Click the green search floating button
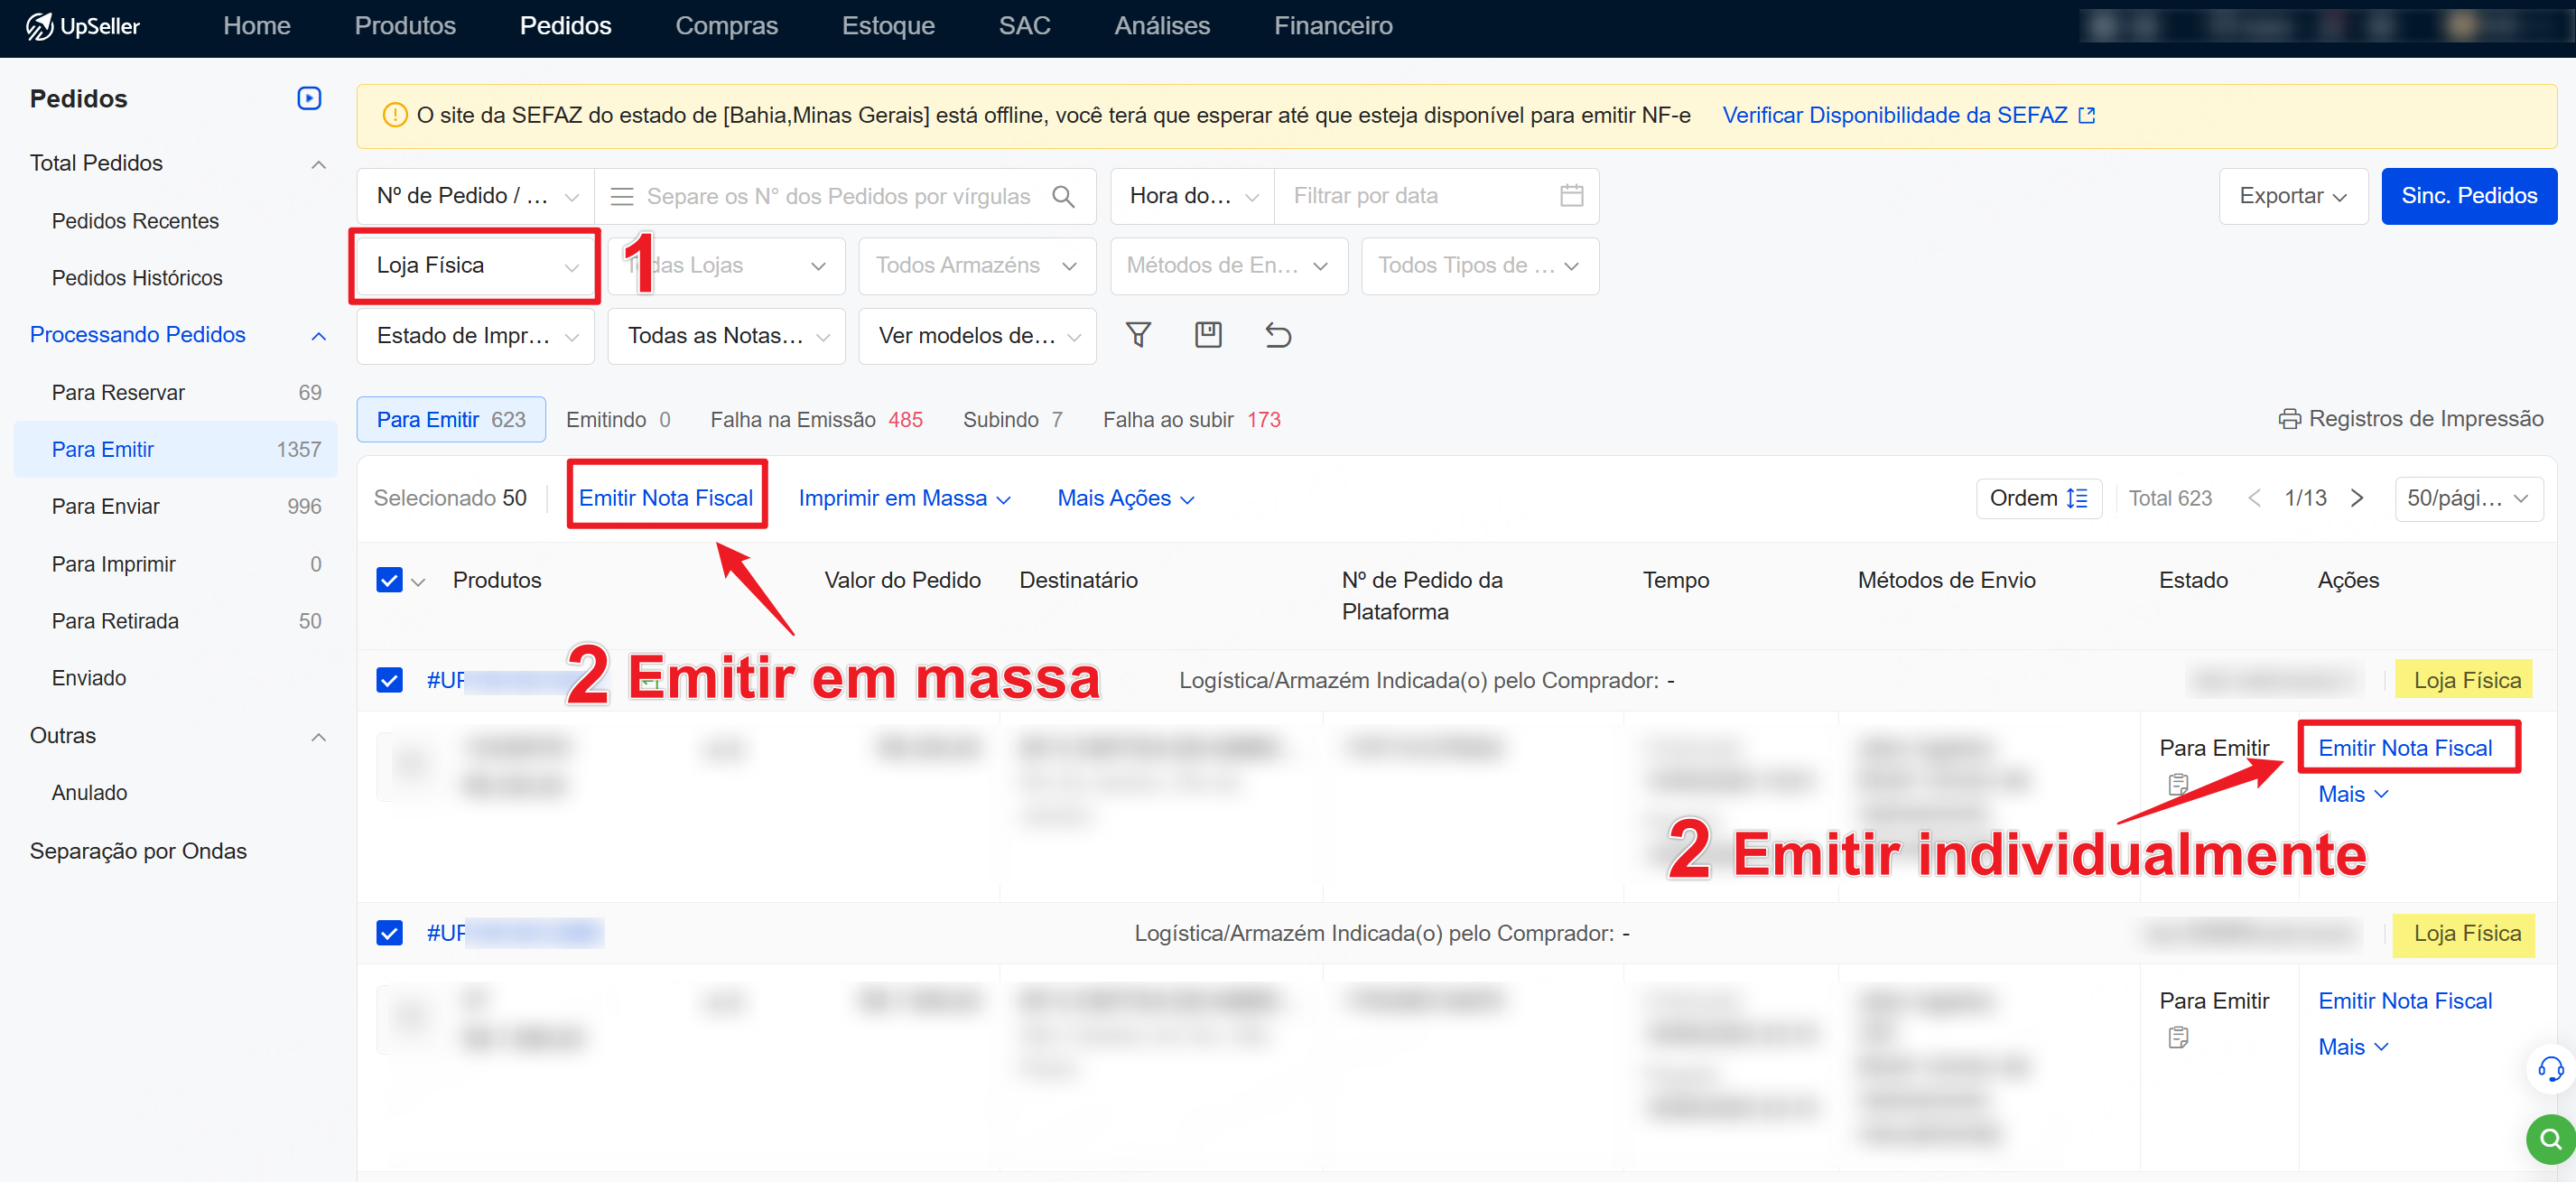Viewport: 2576px width, 1182px height. point(2550,1138)
